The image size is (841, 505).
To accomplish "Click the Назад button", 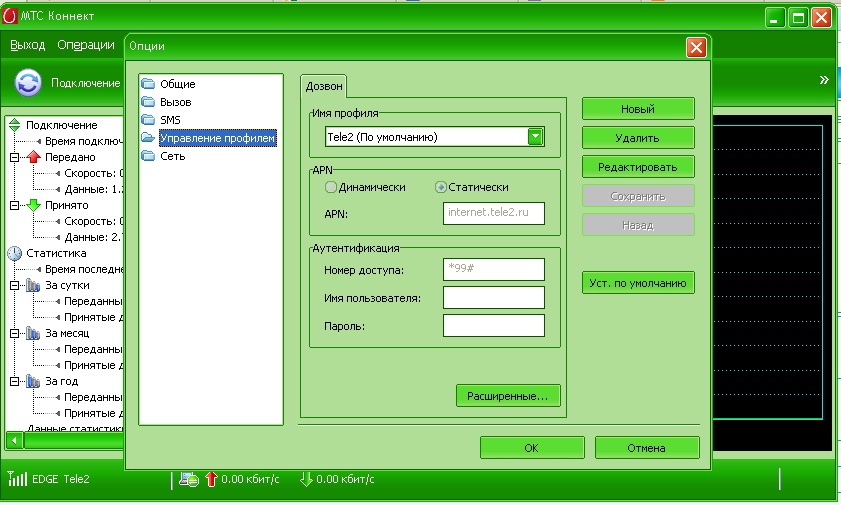I will click(x=638, y=225).
